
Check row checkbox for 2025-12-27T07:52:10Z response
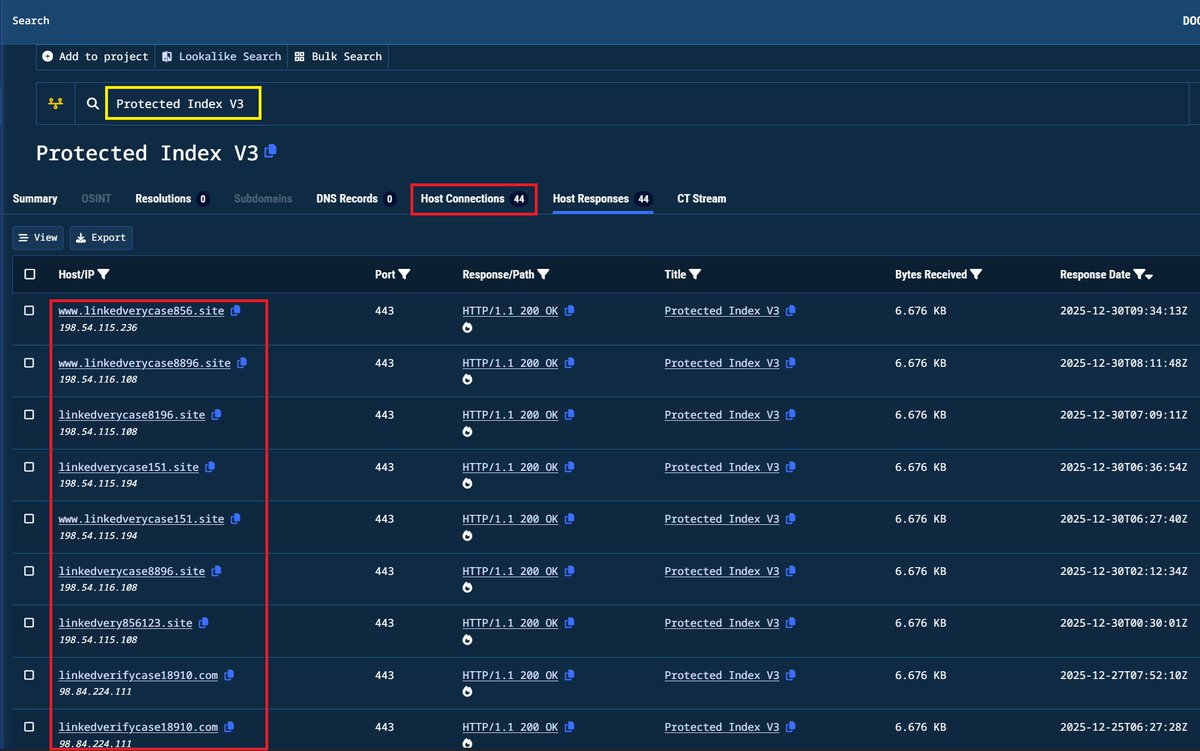point(29,675)
